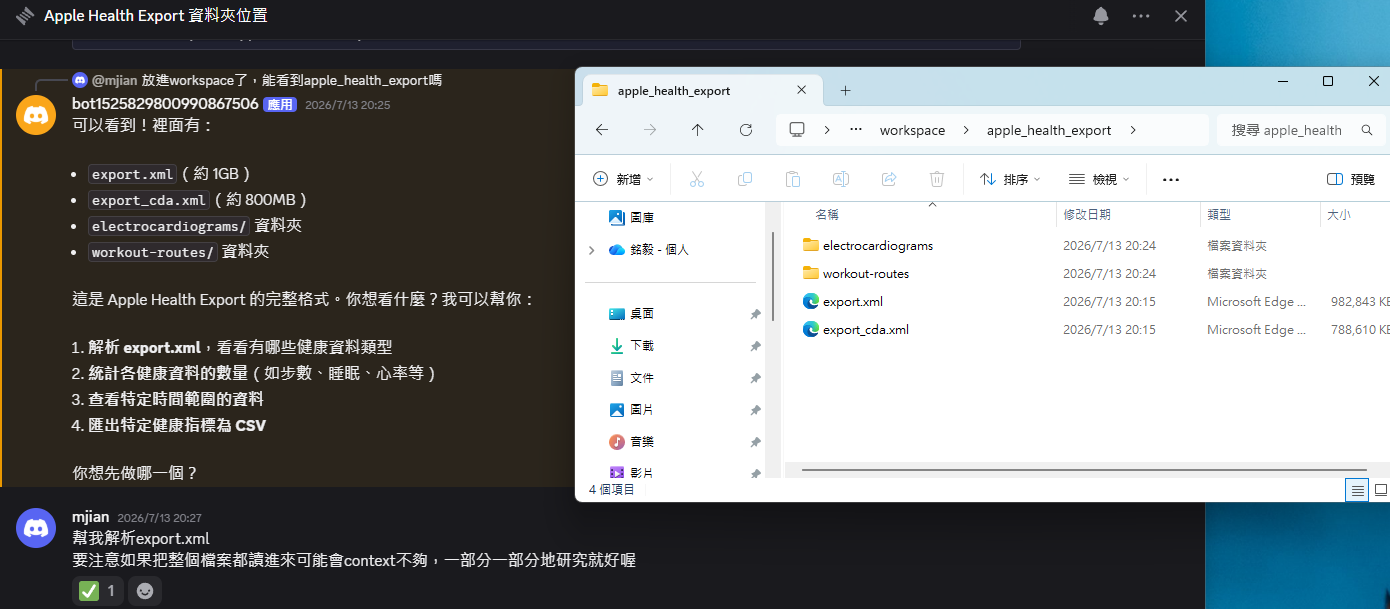Screen dimensions: 1390x609
Task: Open 影片 in the navigation pane
Action: 642,472
